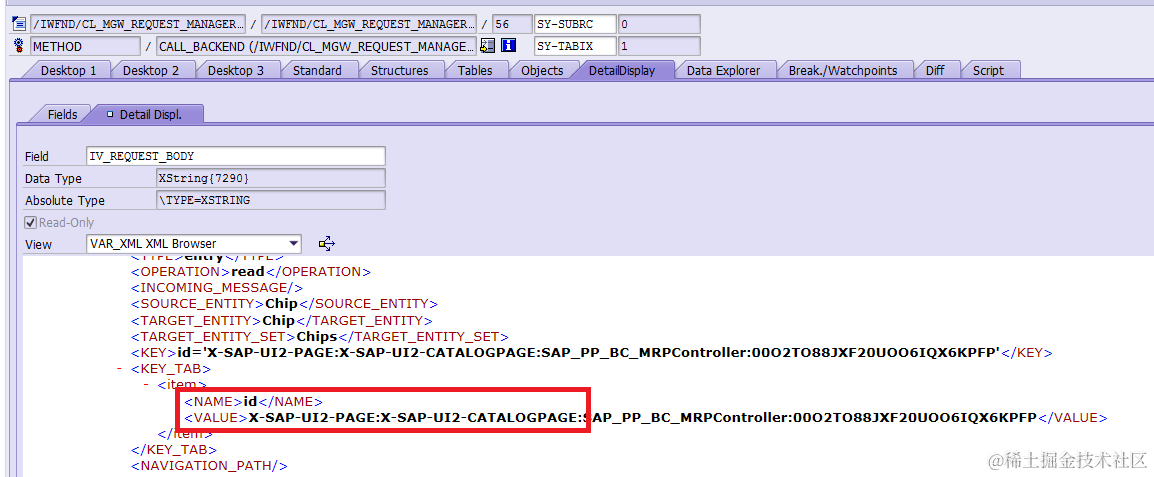1154x477 pixels.
Task: Select the DetailDisplay tab
Action: (621, 71)
